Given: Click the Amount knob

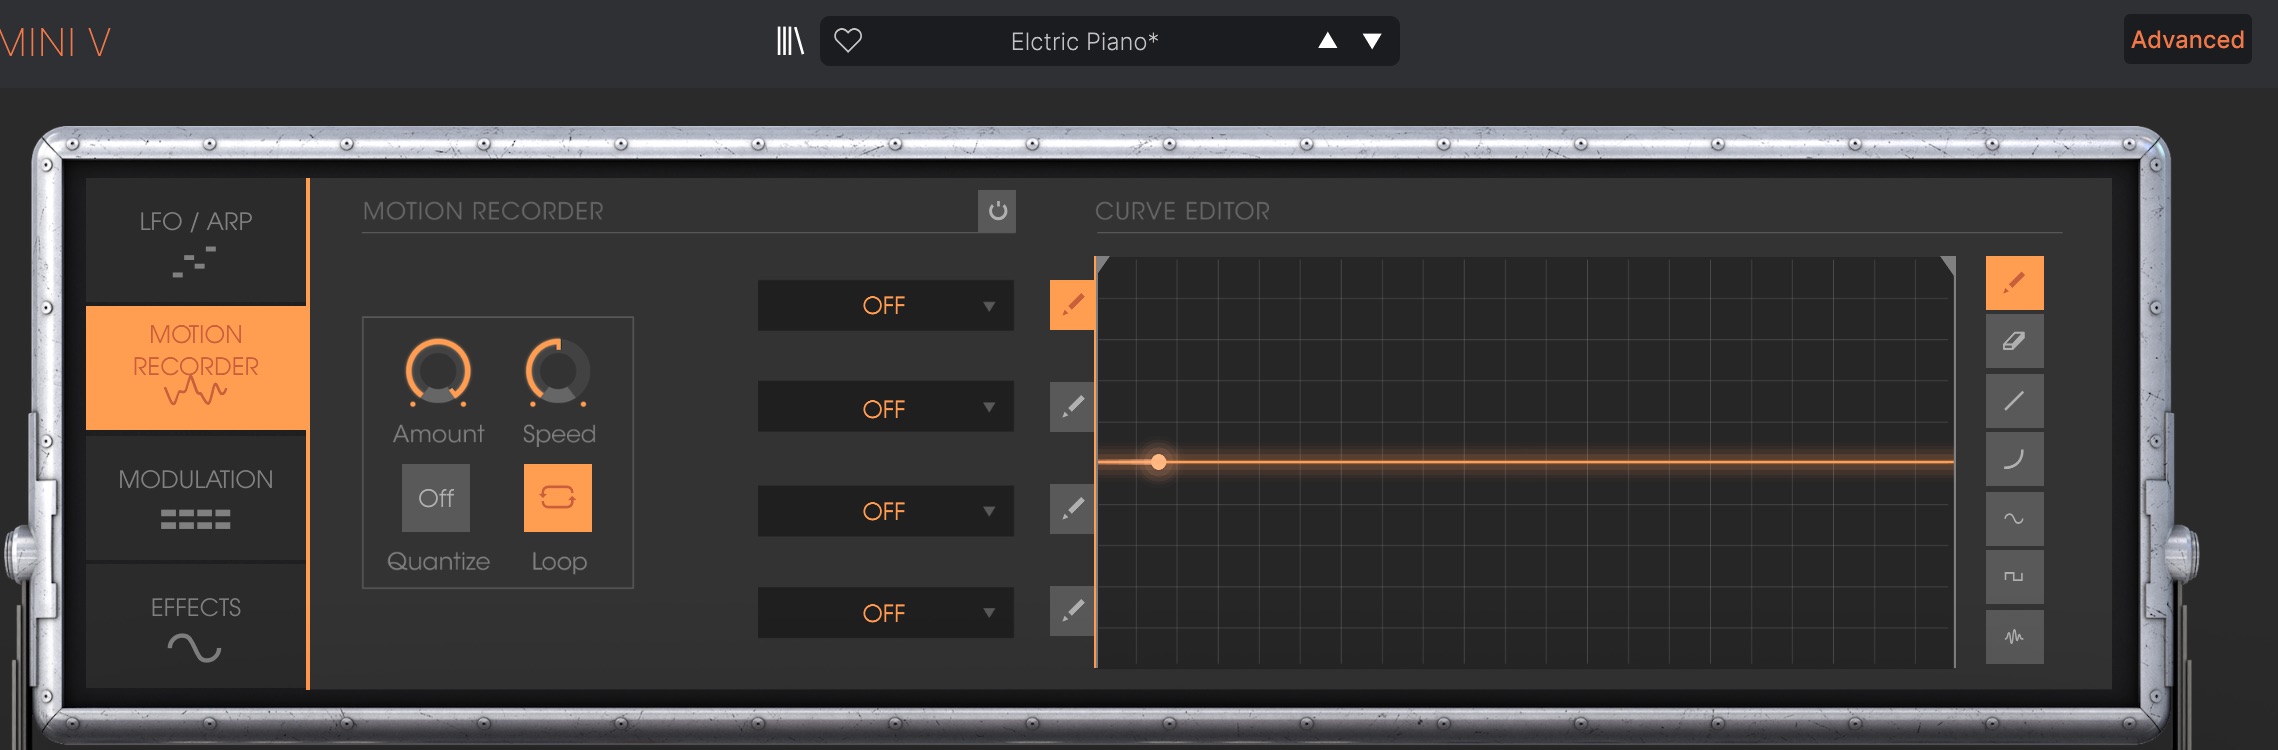Looking at the screenshot, I should [x=438, y=372].
